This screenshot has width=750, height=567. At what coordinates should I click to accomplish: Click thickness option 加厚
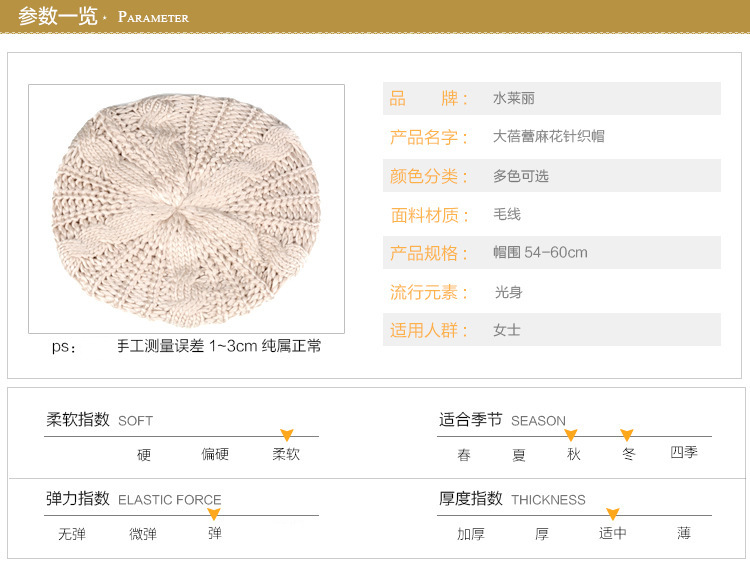pyautogui.click(x=471, y=534)
